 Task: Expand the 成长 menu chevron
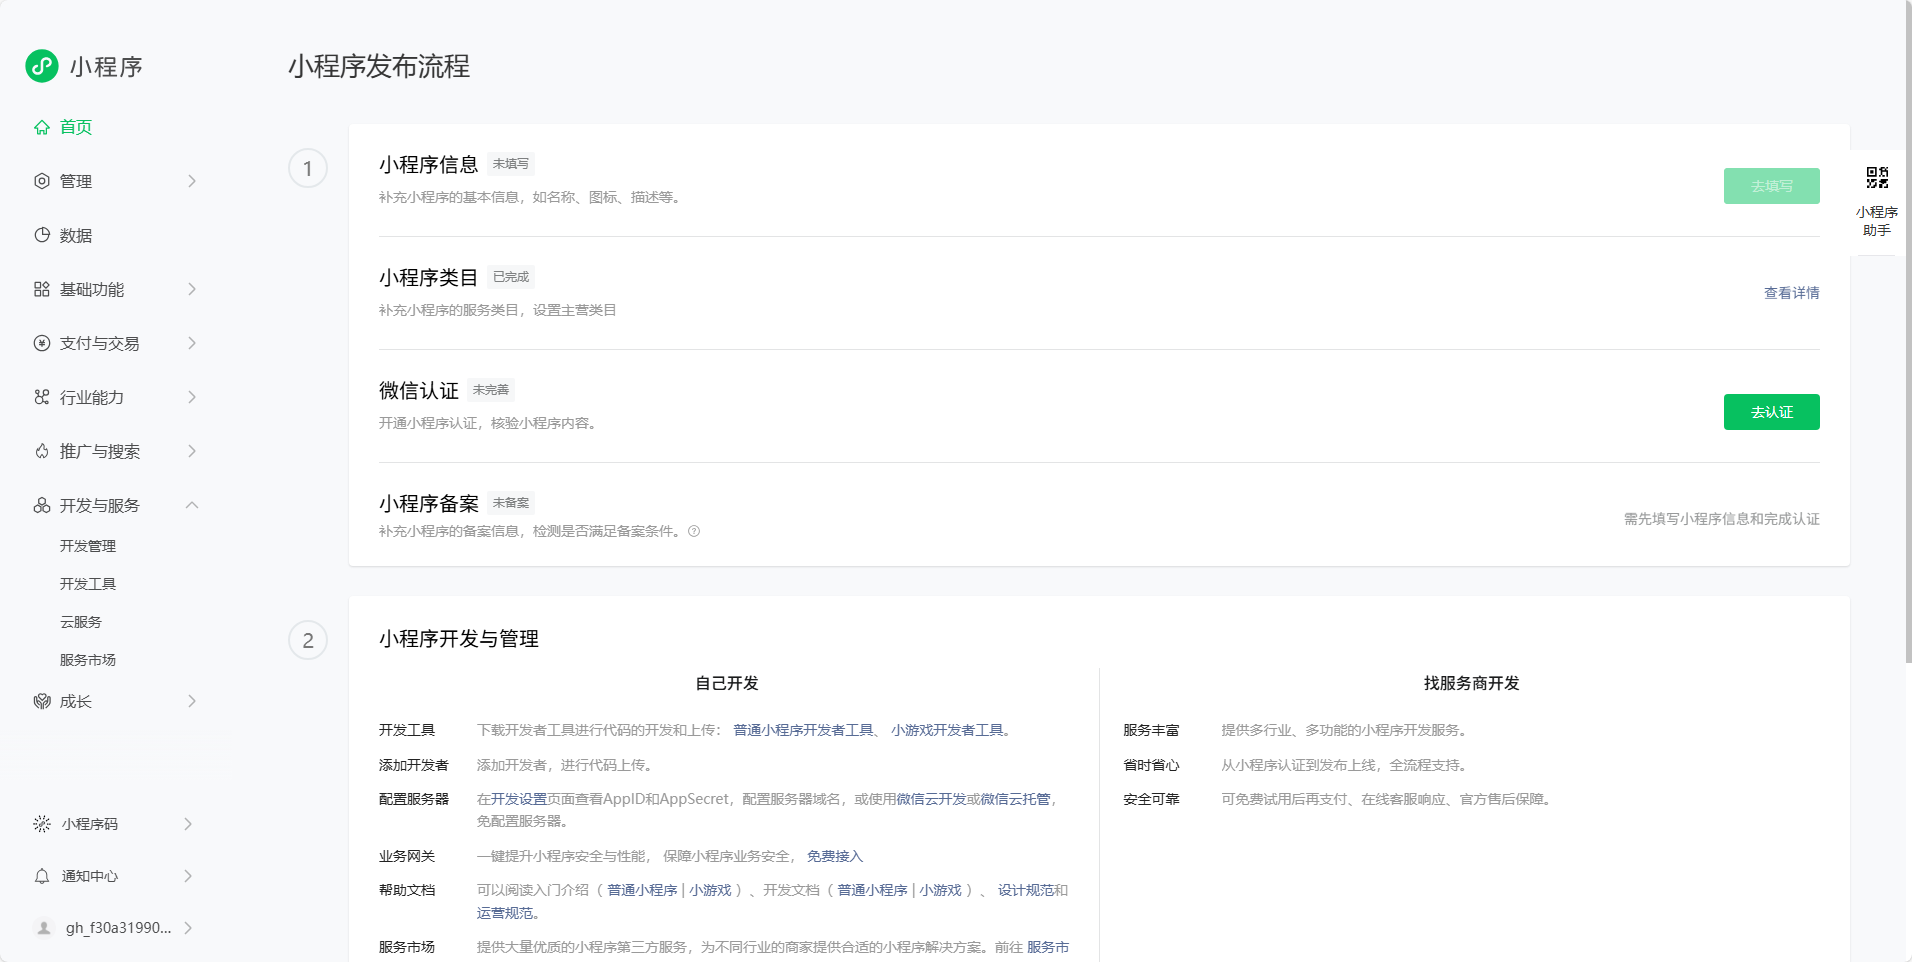coord(192,701)
